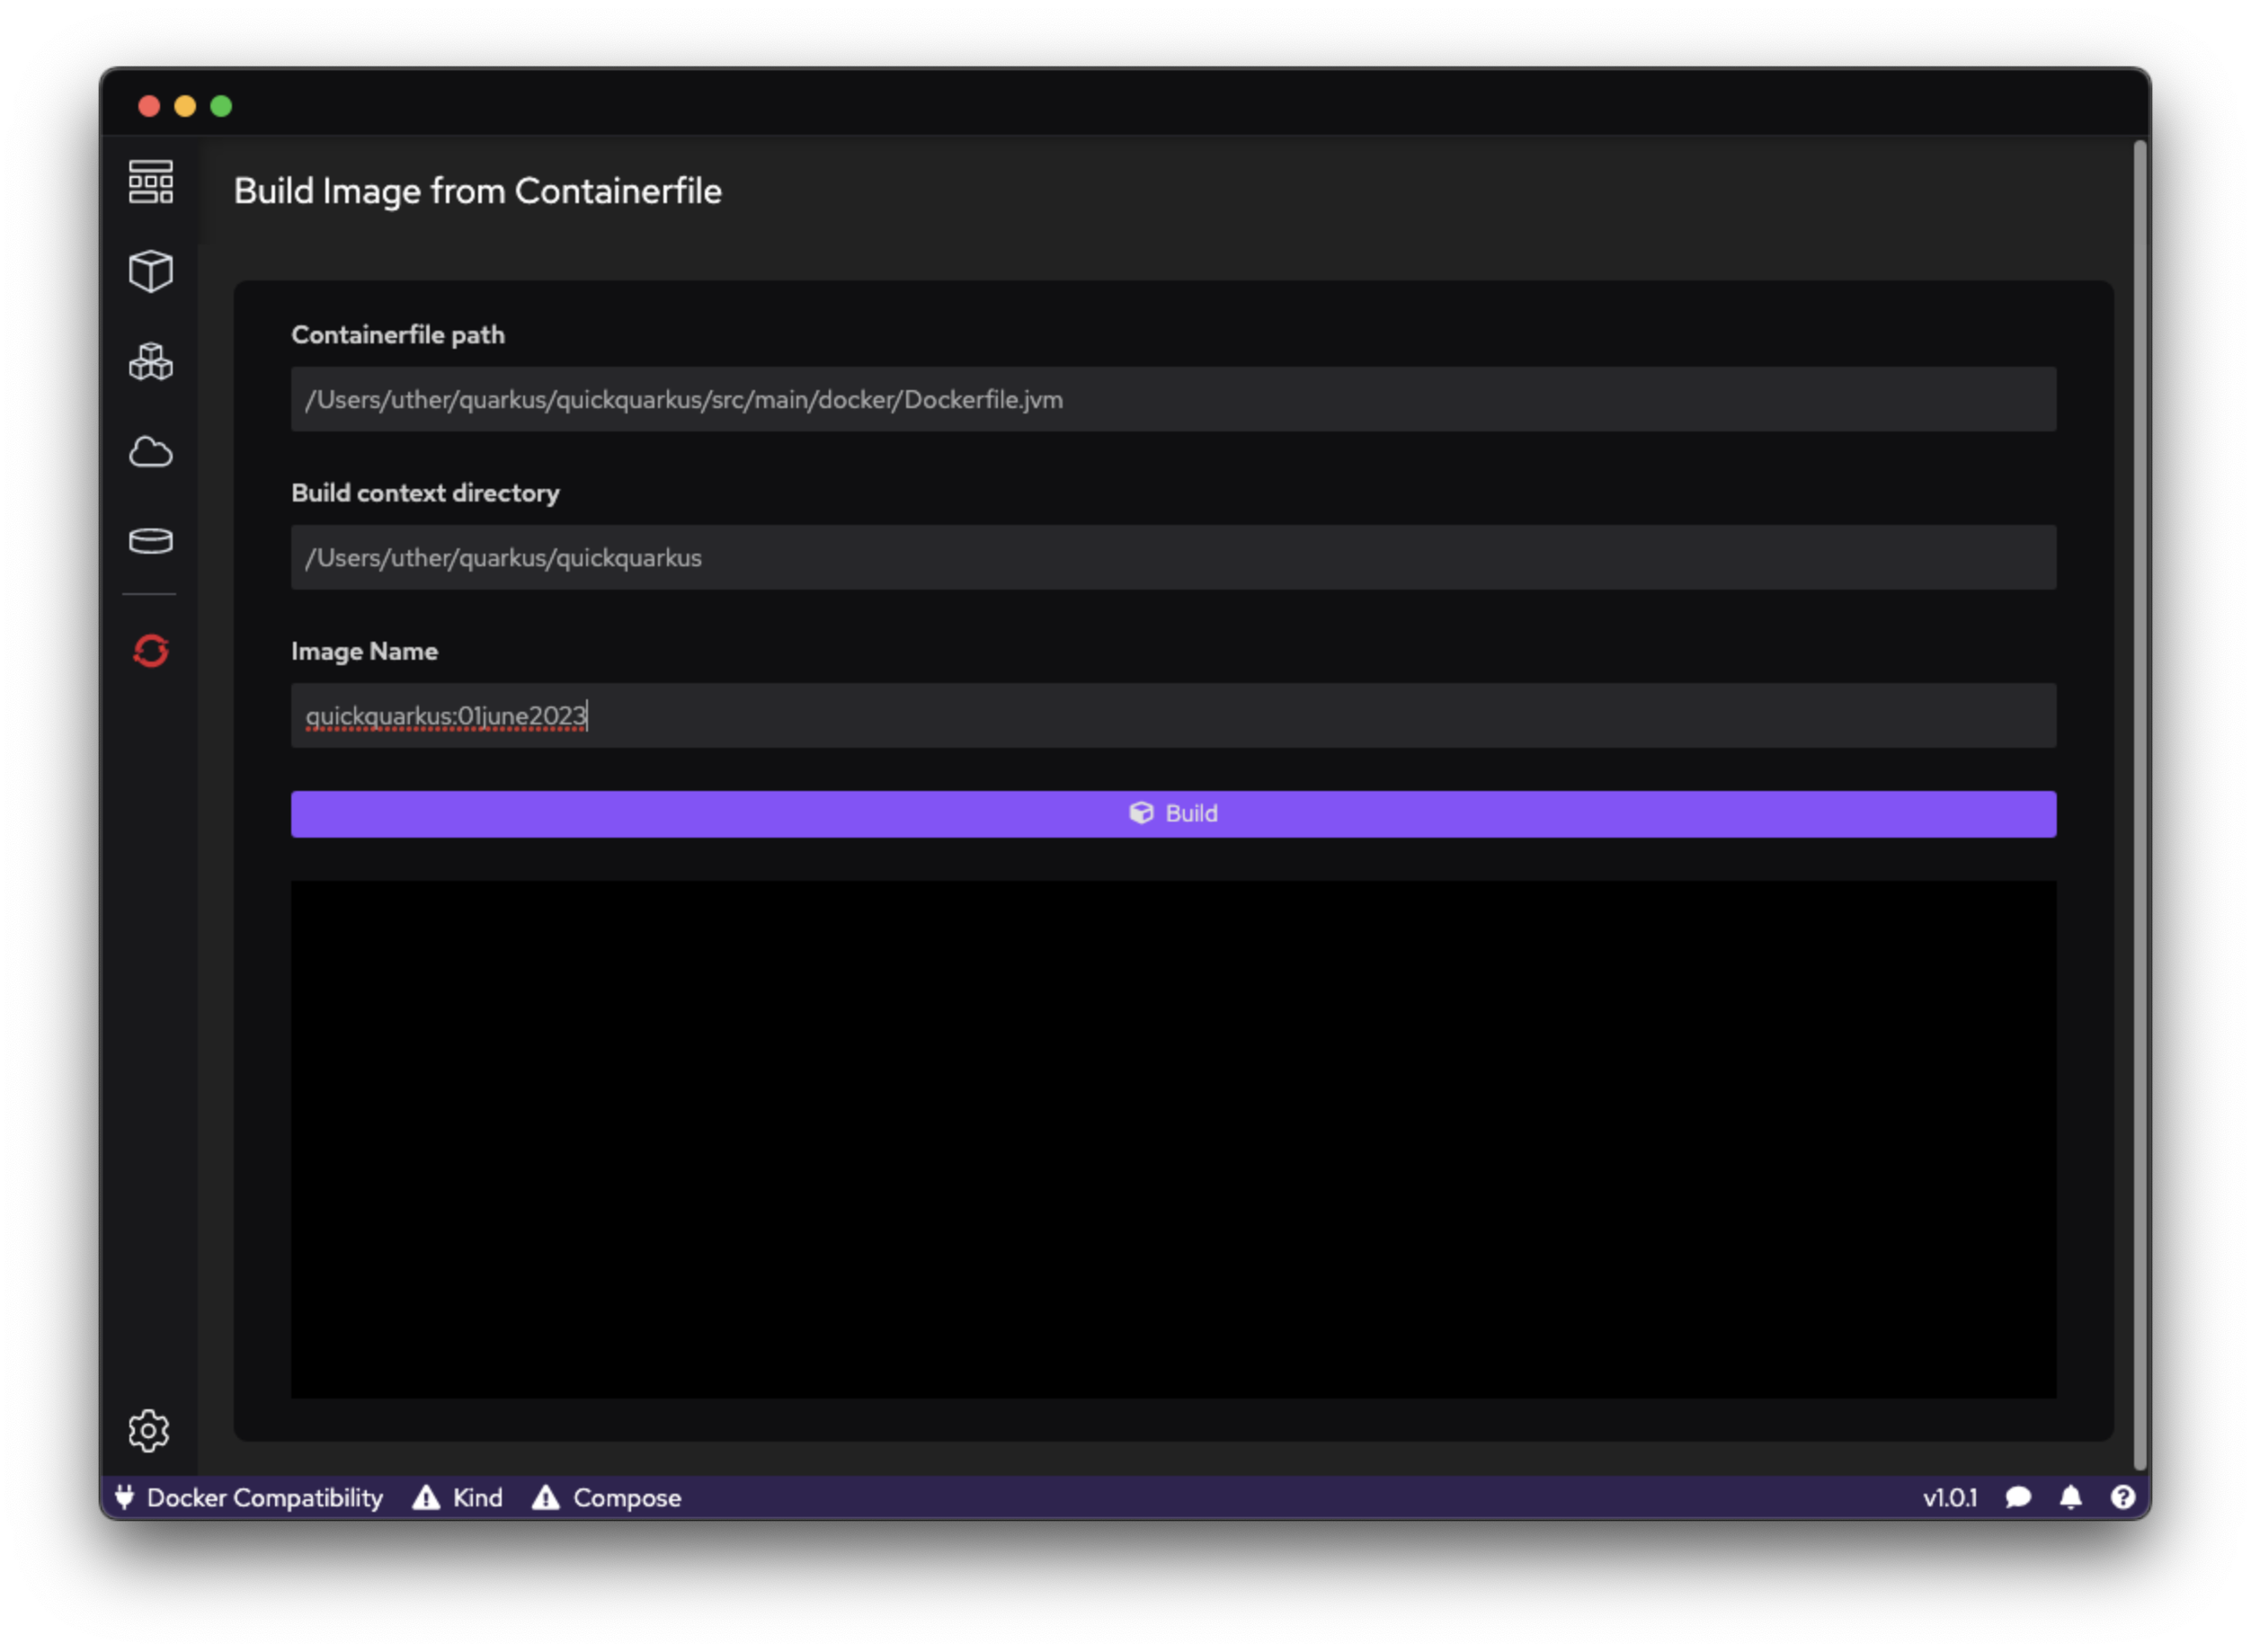Open the Volumes disk icon
The width and height of the screenshot is (2251, 1652).
click(151, 541)
